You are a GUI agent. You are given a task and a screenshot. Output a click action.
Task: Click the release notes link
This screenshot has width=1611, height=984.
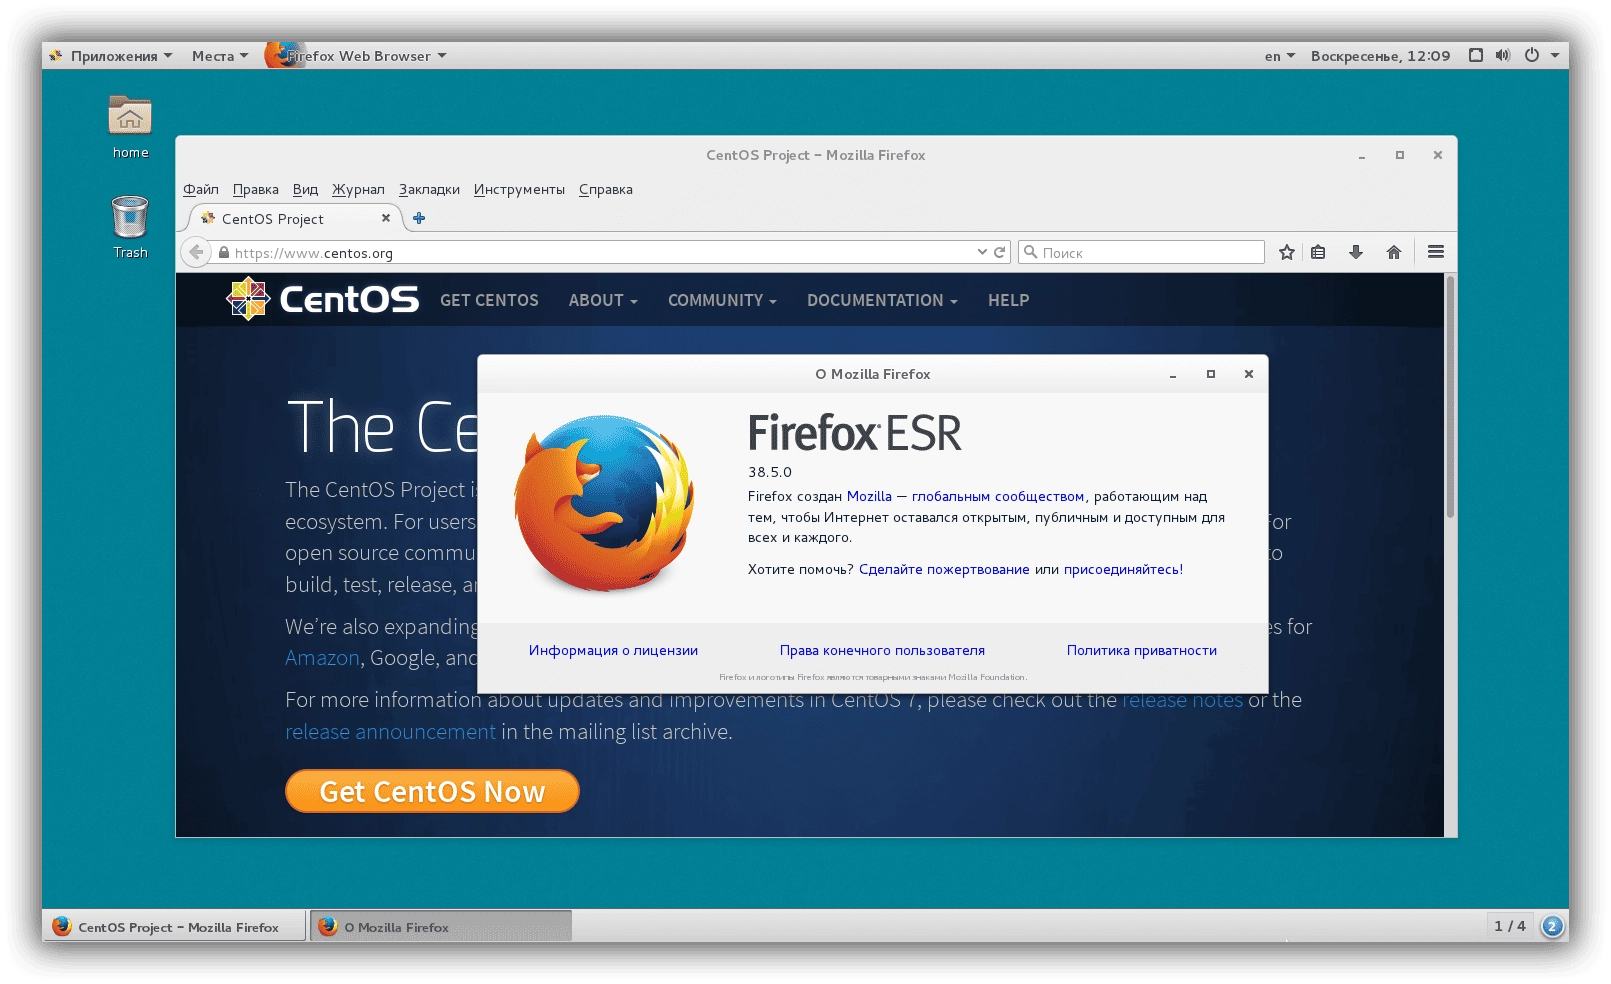[1182, 700]
